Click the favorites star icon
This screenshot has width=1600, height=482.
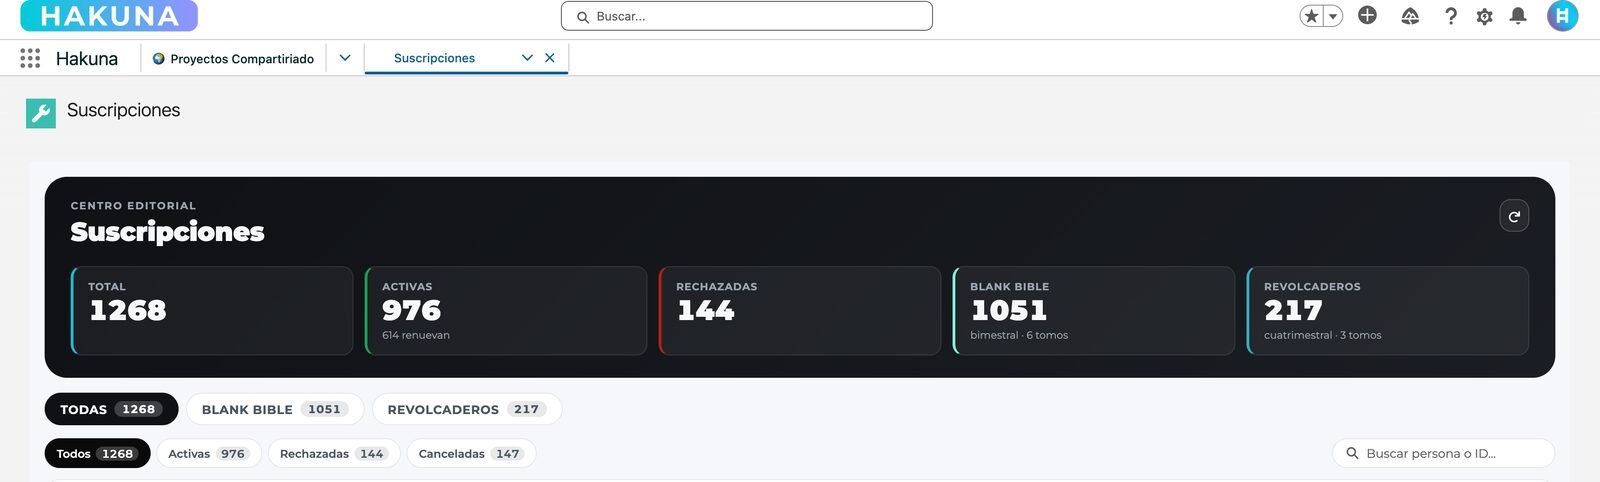[x=1311, y=16]
